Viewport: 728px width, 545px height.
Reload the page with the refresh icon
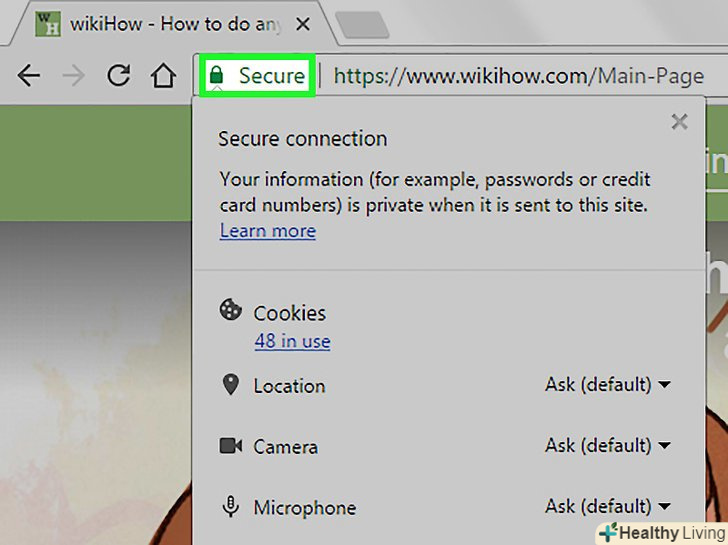[x=118, y=75]
